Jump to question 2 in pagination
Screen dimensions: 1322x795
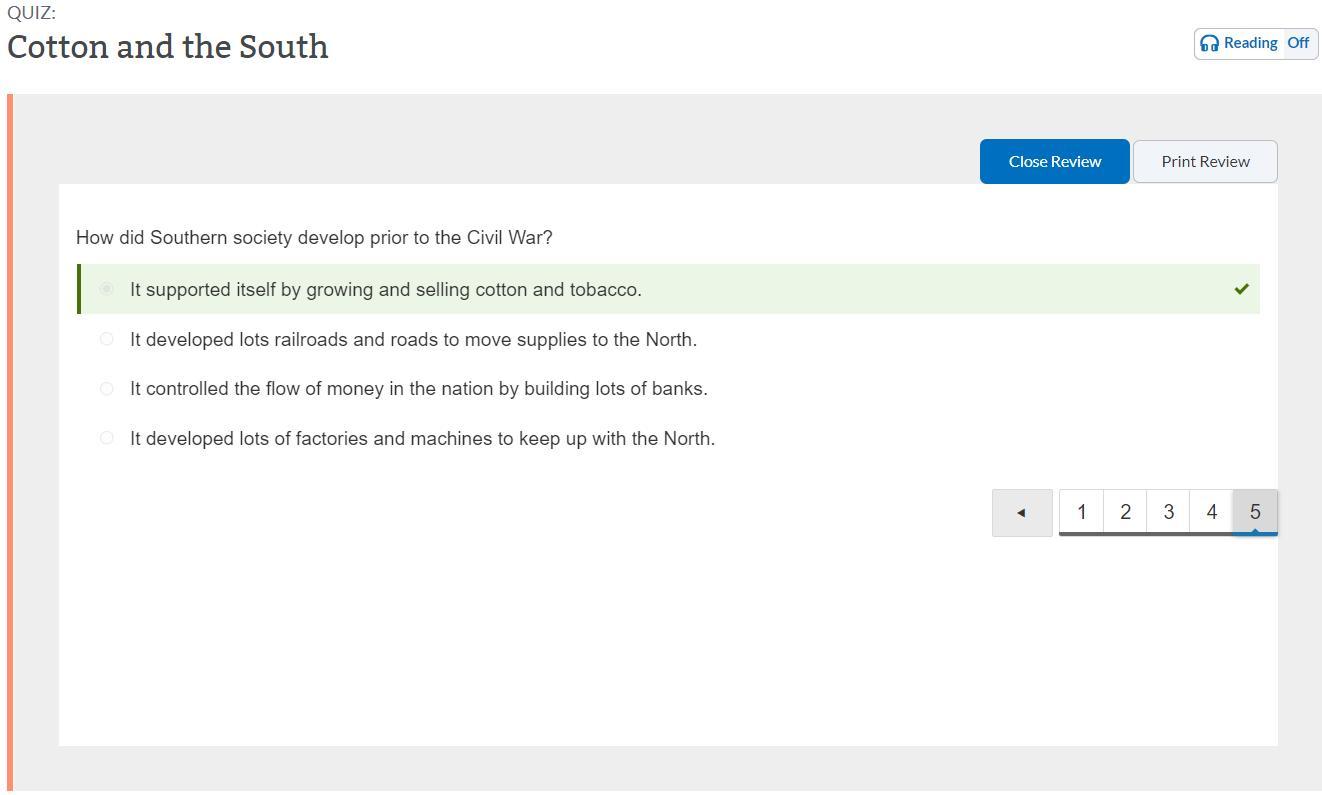coord(1125,512)
